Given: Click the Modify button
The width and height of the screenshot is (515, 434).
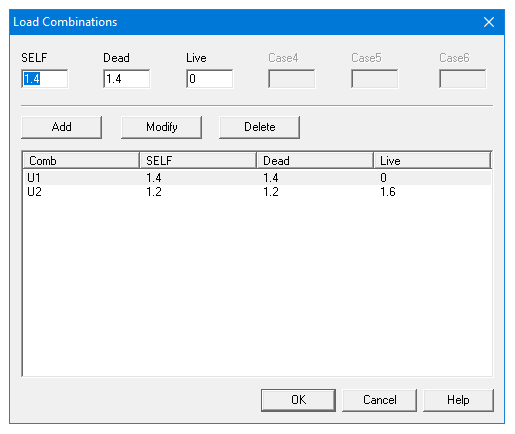Looking at the screenshot, I should (x=161, y=127).
